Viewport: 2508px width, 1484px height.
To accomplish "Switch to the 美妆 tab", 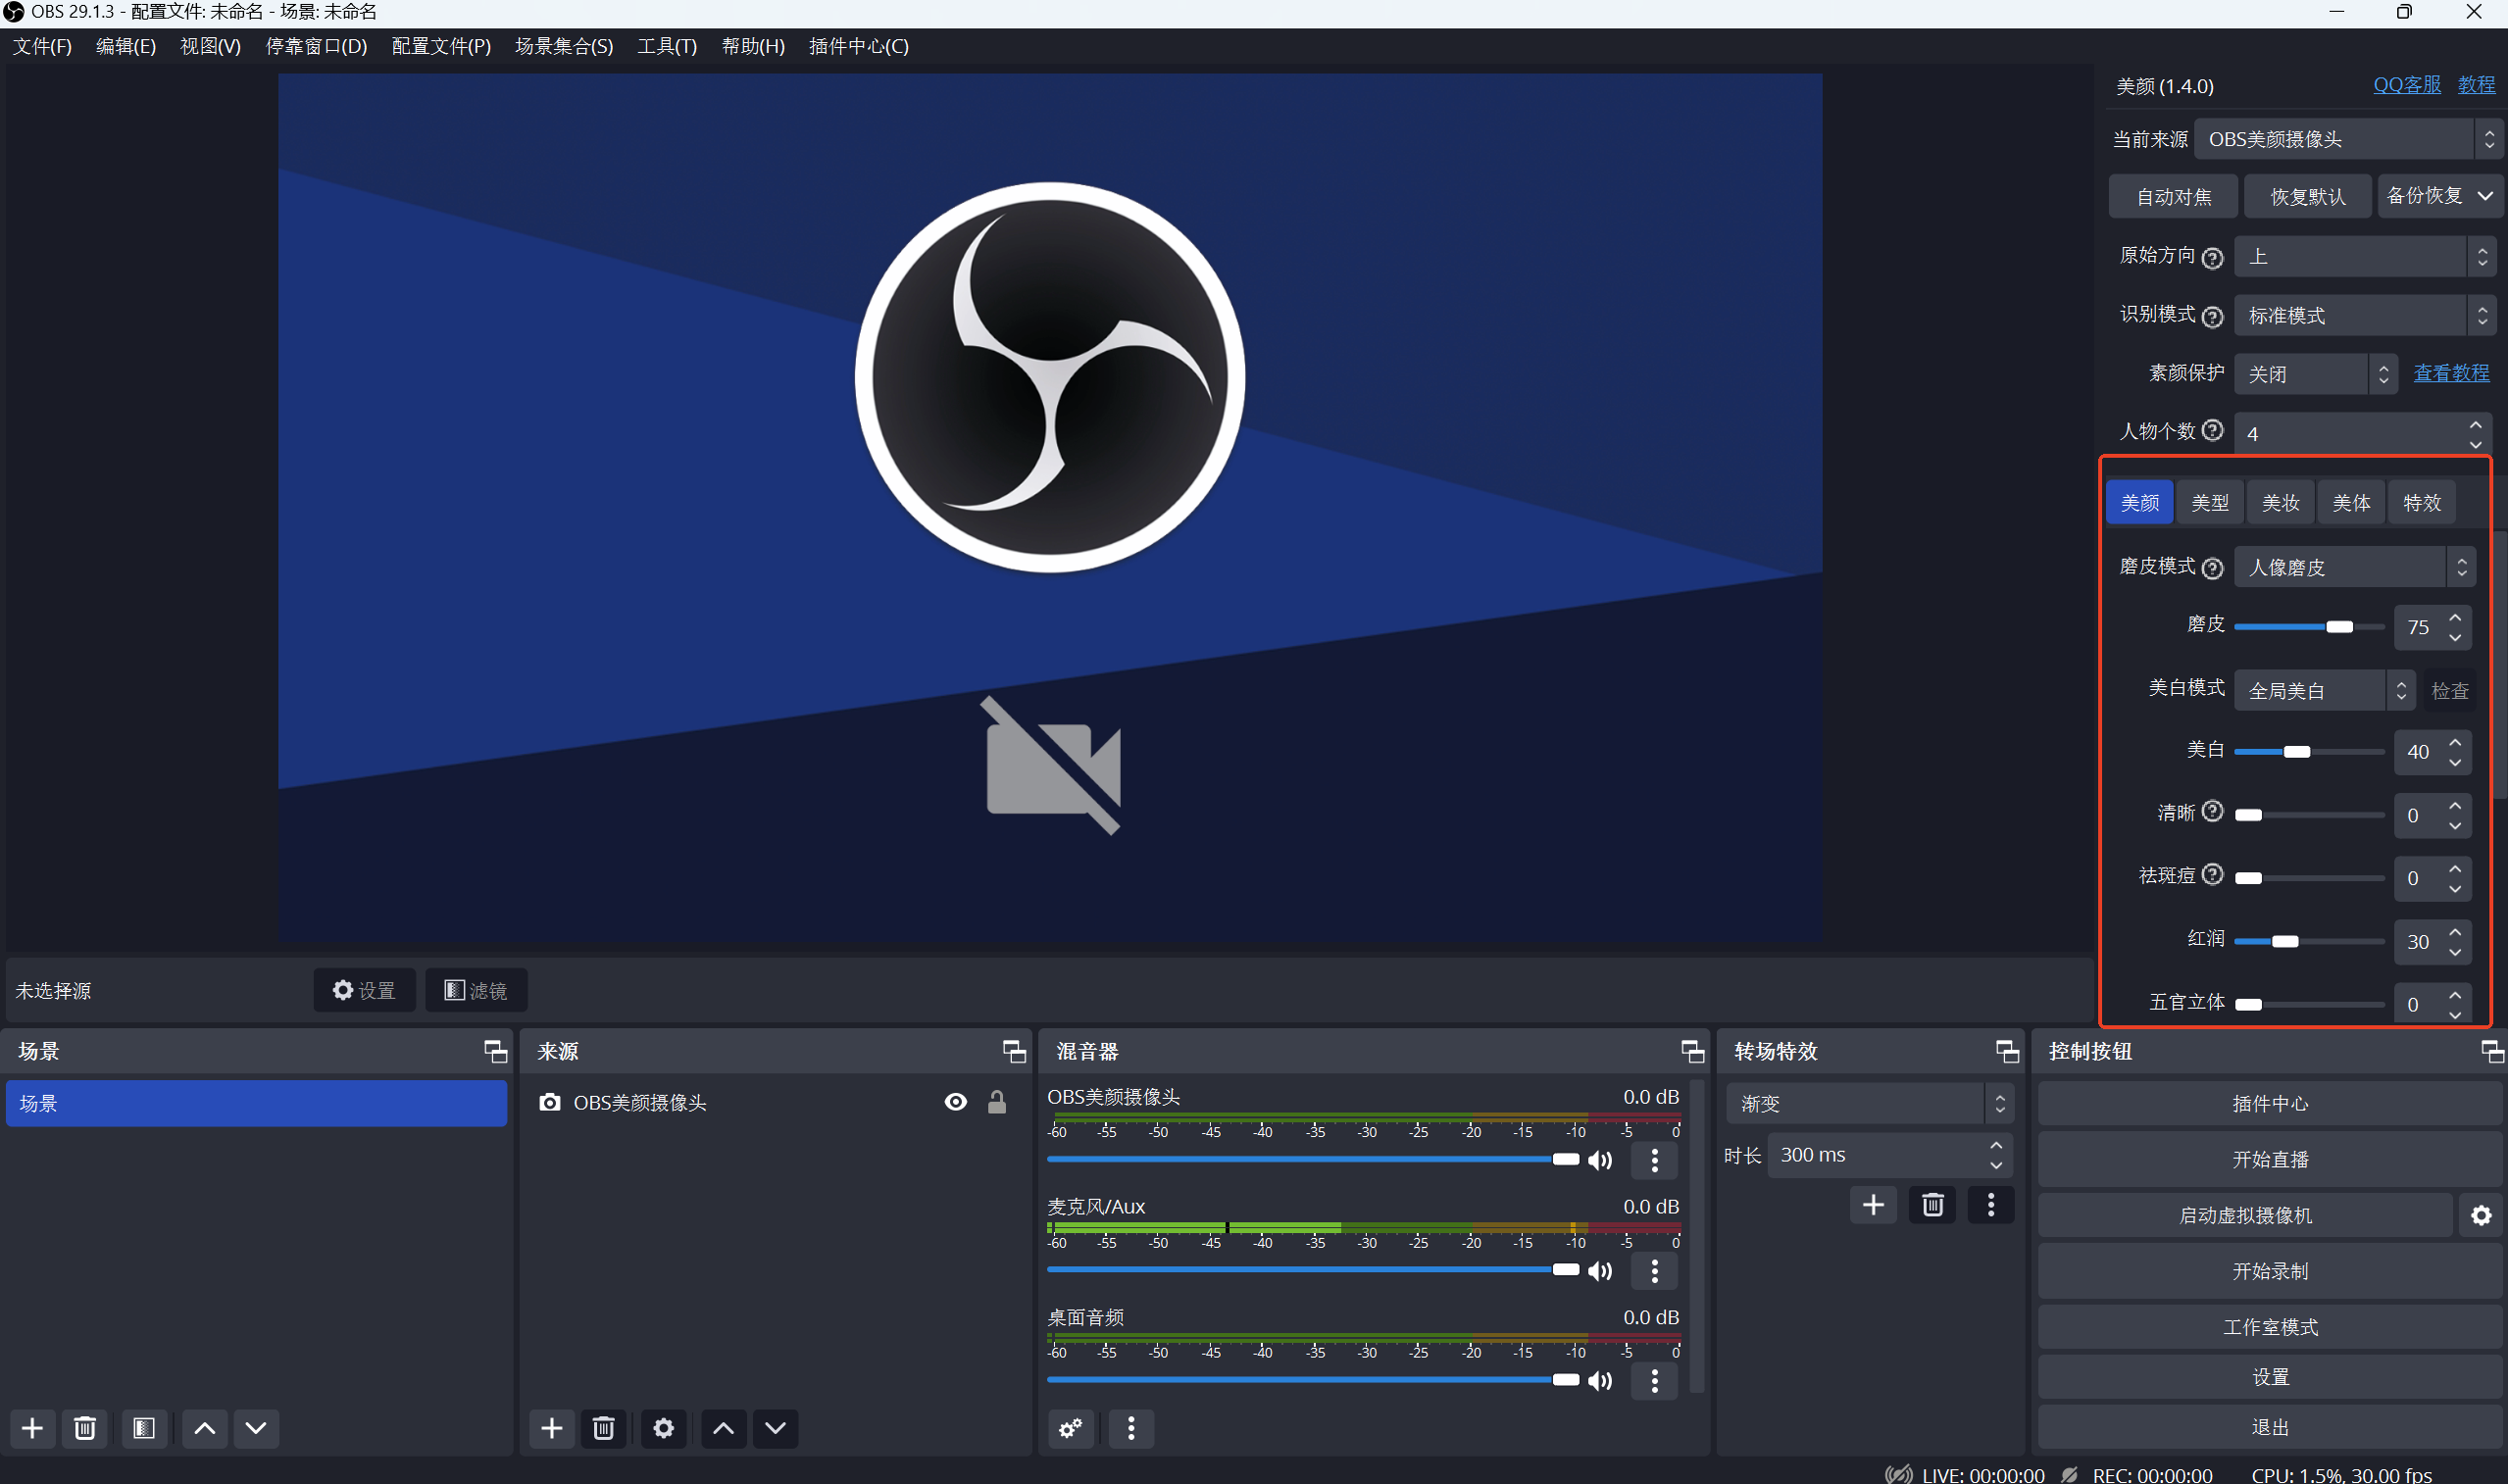I will point(2281,502).
